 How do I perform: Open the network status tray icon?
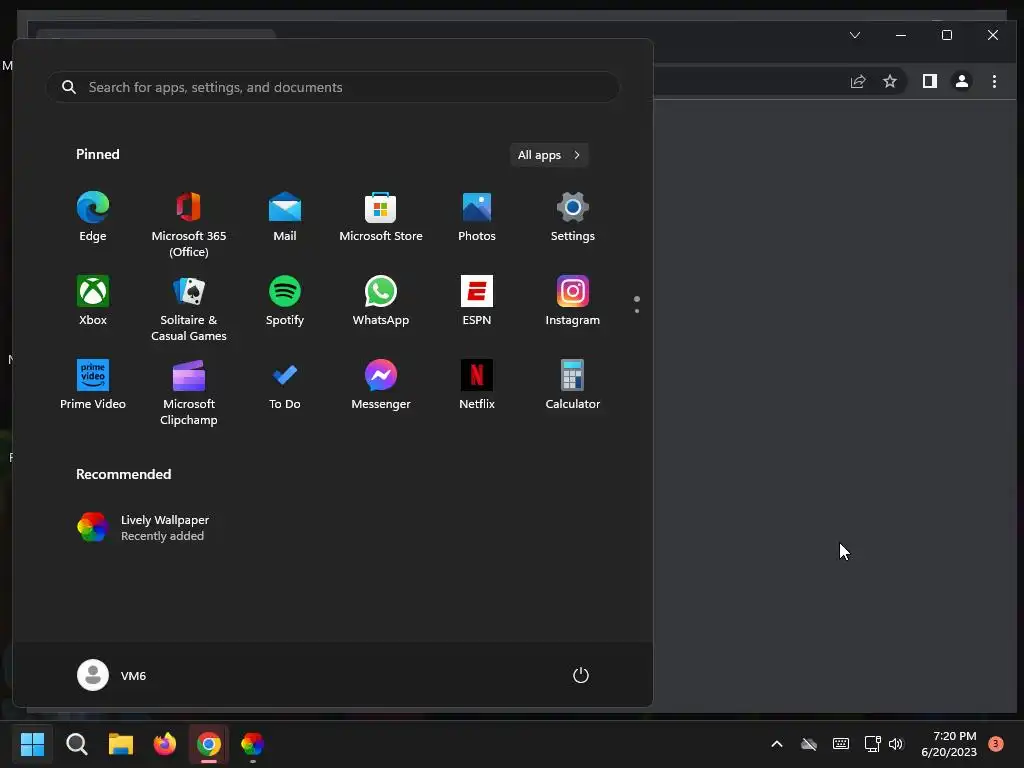point(872,744)
